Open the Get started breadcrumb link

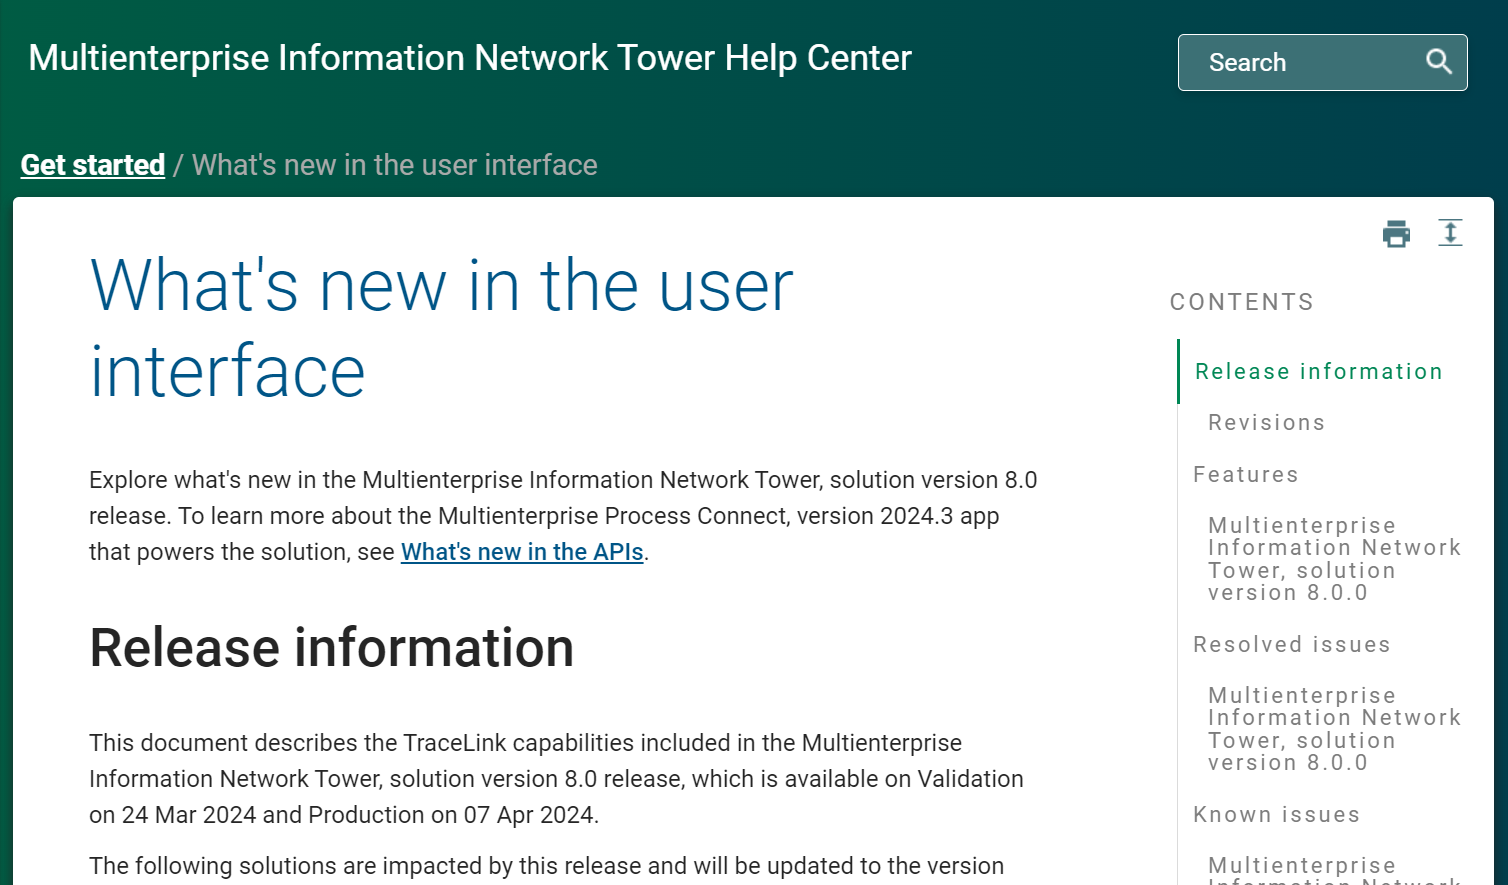point(93,165)
